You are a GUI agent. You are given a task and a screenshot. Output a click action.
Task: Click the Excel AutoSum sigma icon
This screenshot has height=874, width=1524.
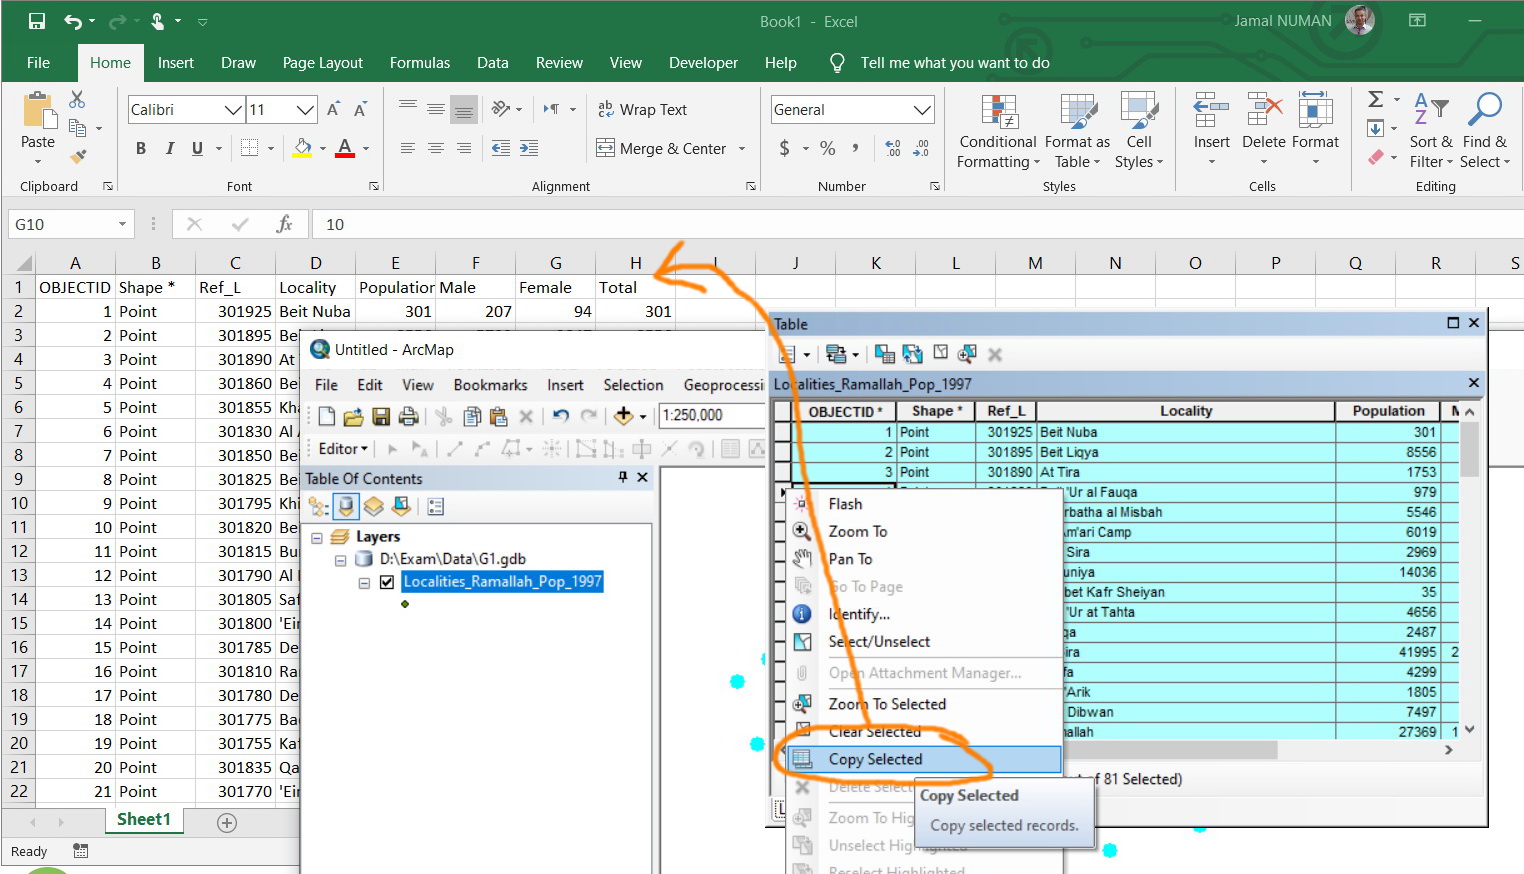pos(1376,99)
